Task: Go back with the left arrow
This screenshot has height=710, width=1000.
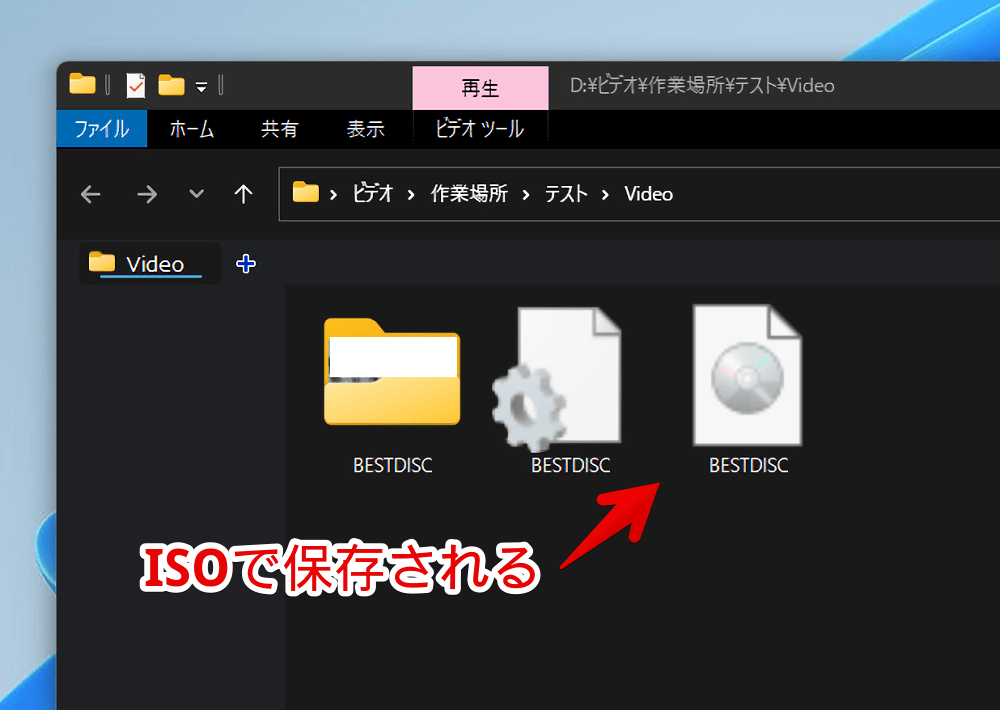Action: (x=91, y=194)
